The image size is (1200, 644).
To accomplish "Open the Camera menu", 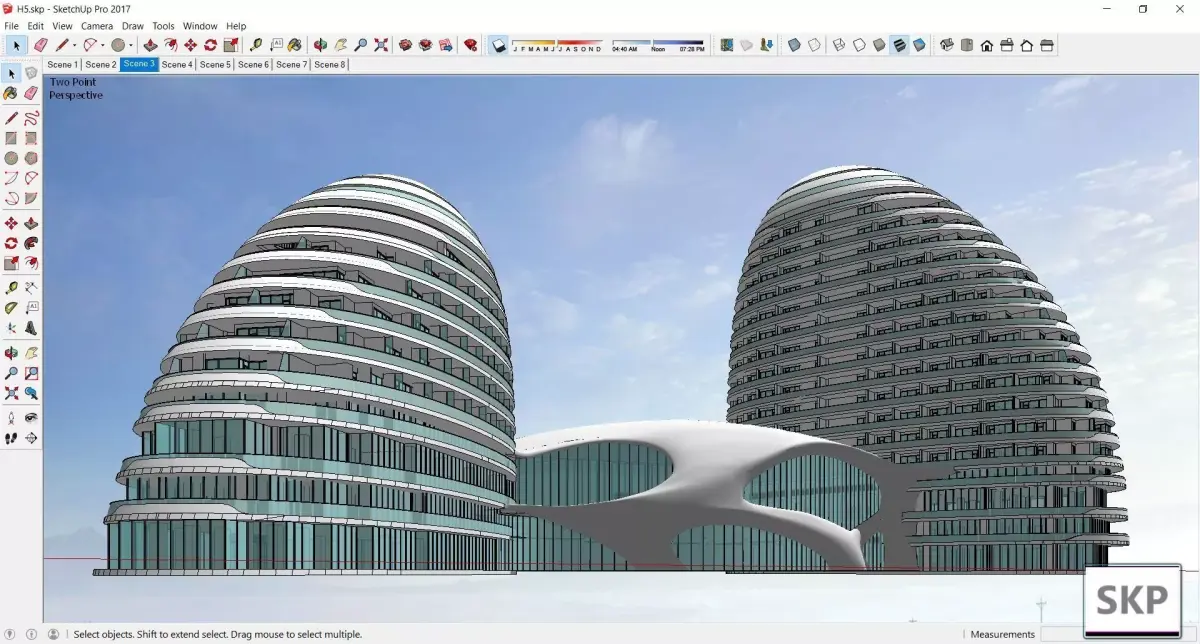I will (97, 26).
